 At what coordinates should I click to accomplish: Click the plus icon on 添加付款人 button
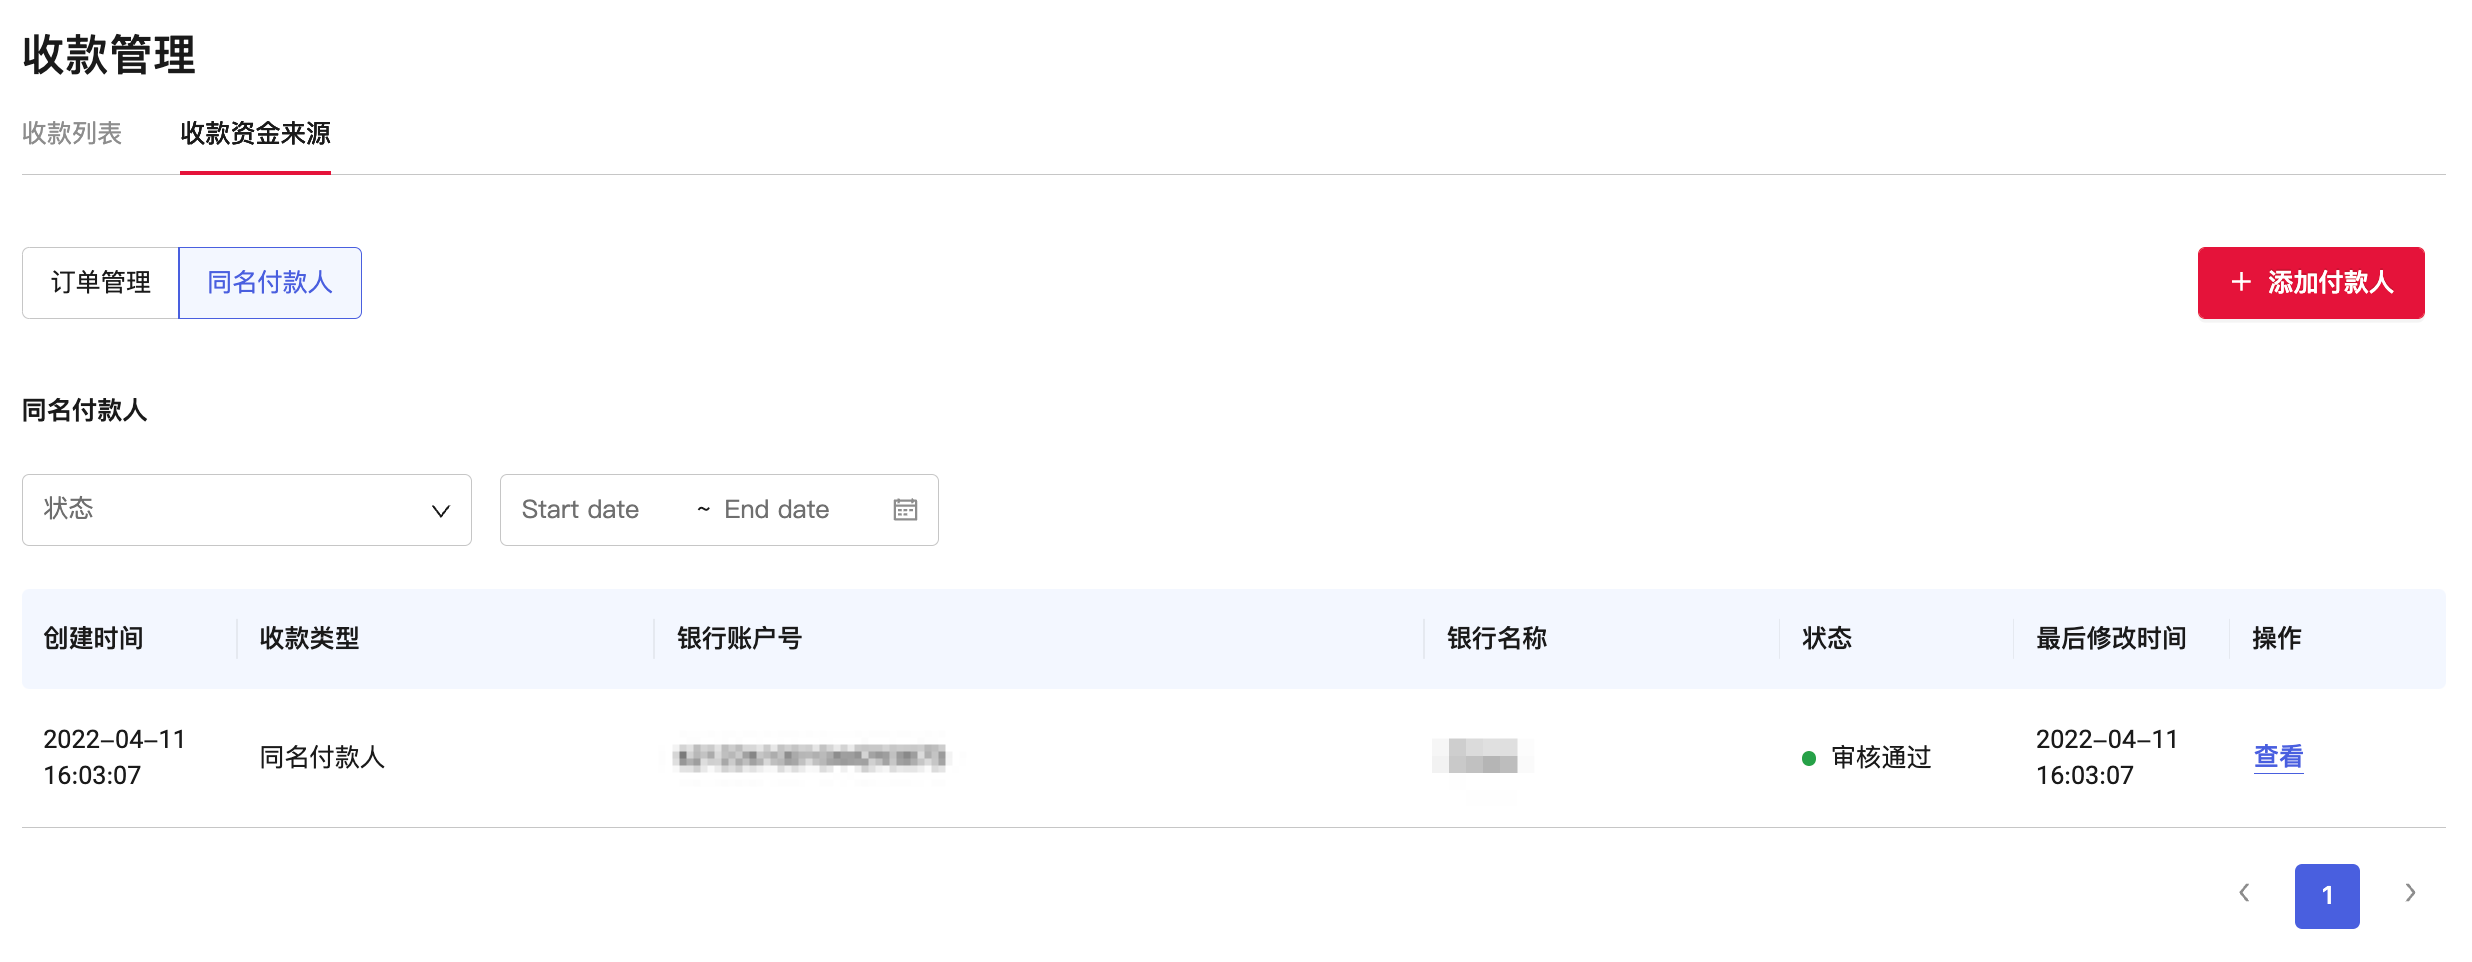click(2241, 283)
